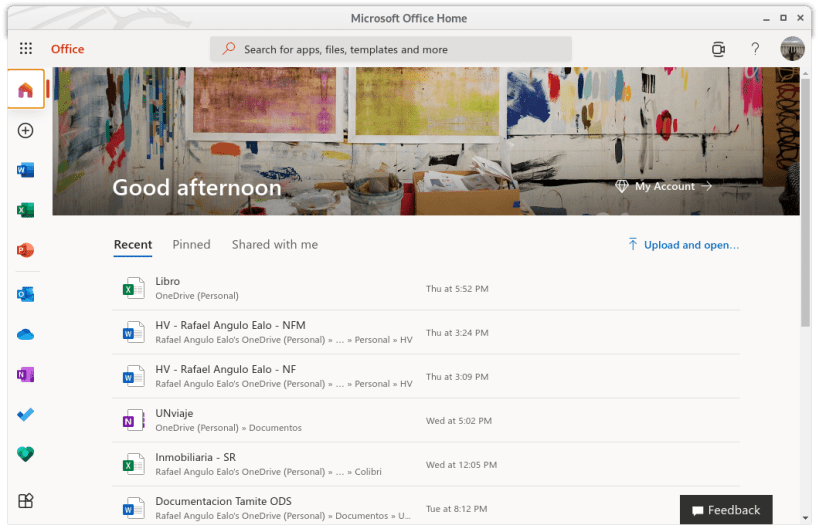
Task: Switch to the Recent tab
Action: (133, 245)
